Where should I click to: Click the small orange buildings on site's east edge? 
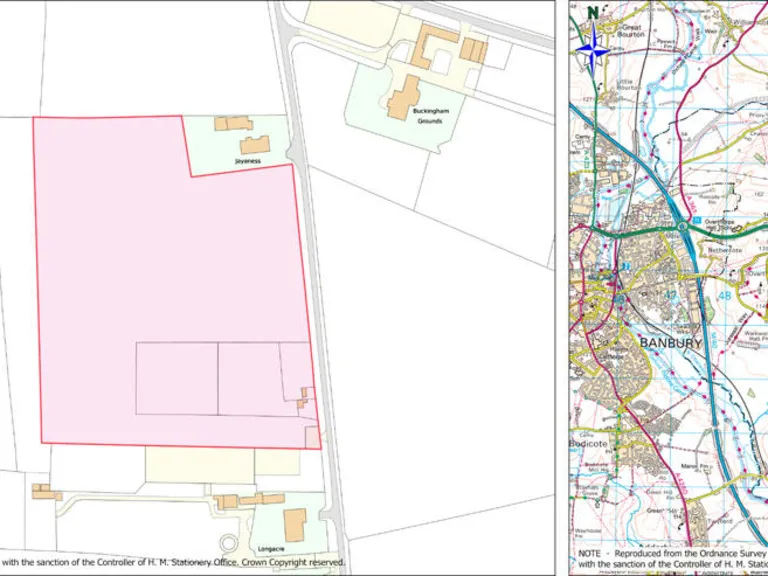pyautogui.click(x=305, y=398)
